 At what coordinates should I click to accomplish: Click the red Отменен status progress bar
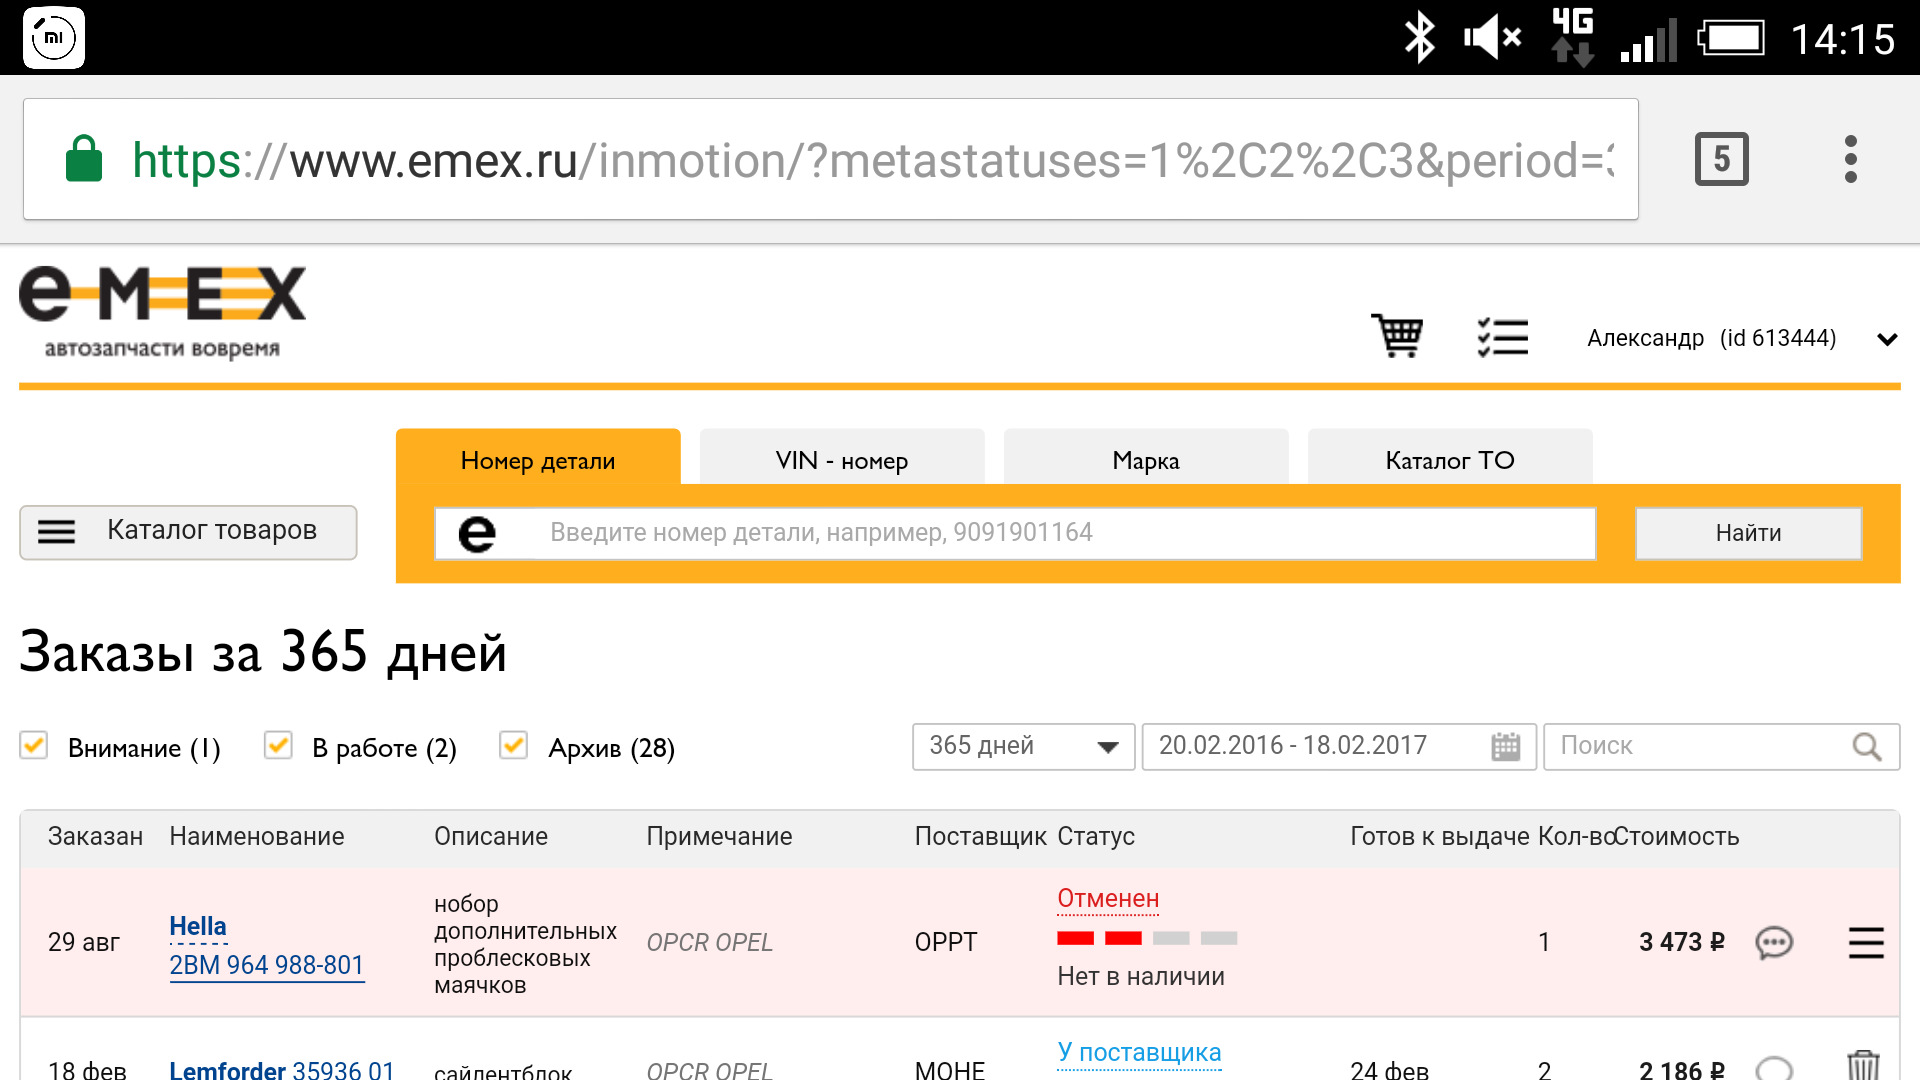point(1146,938)
